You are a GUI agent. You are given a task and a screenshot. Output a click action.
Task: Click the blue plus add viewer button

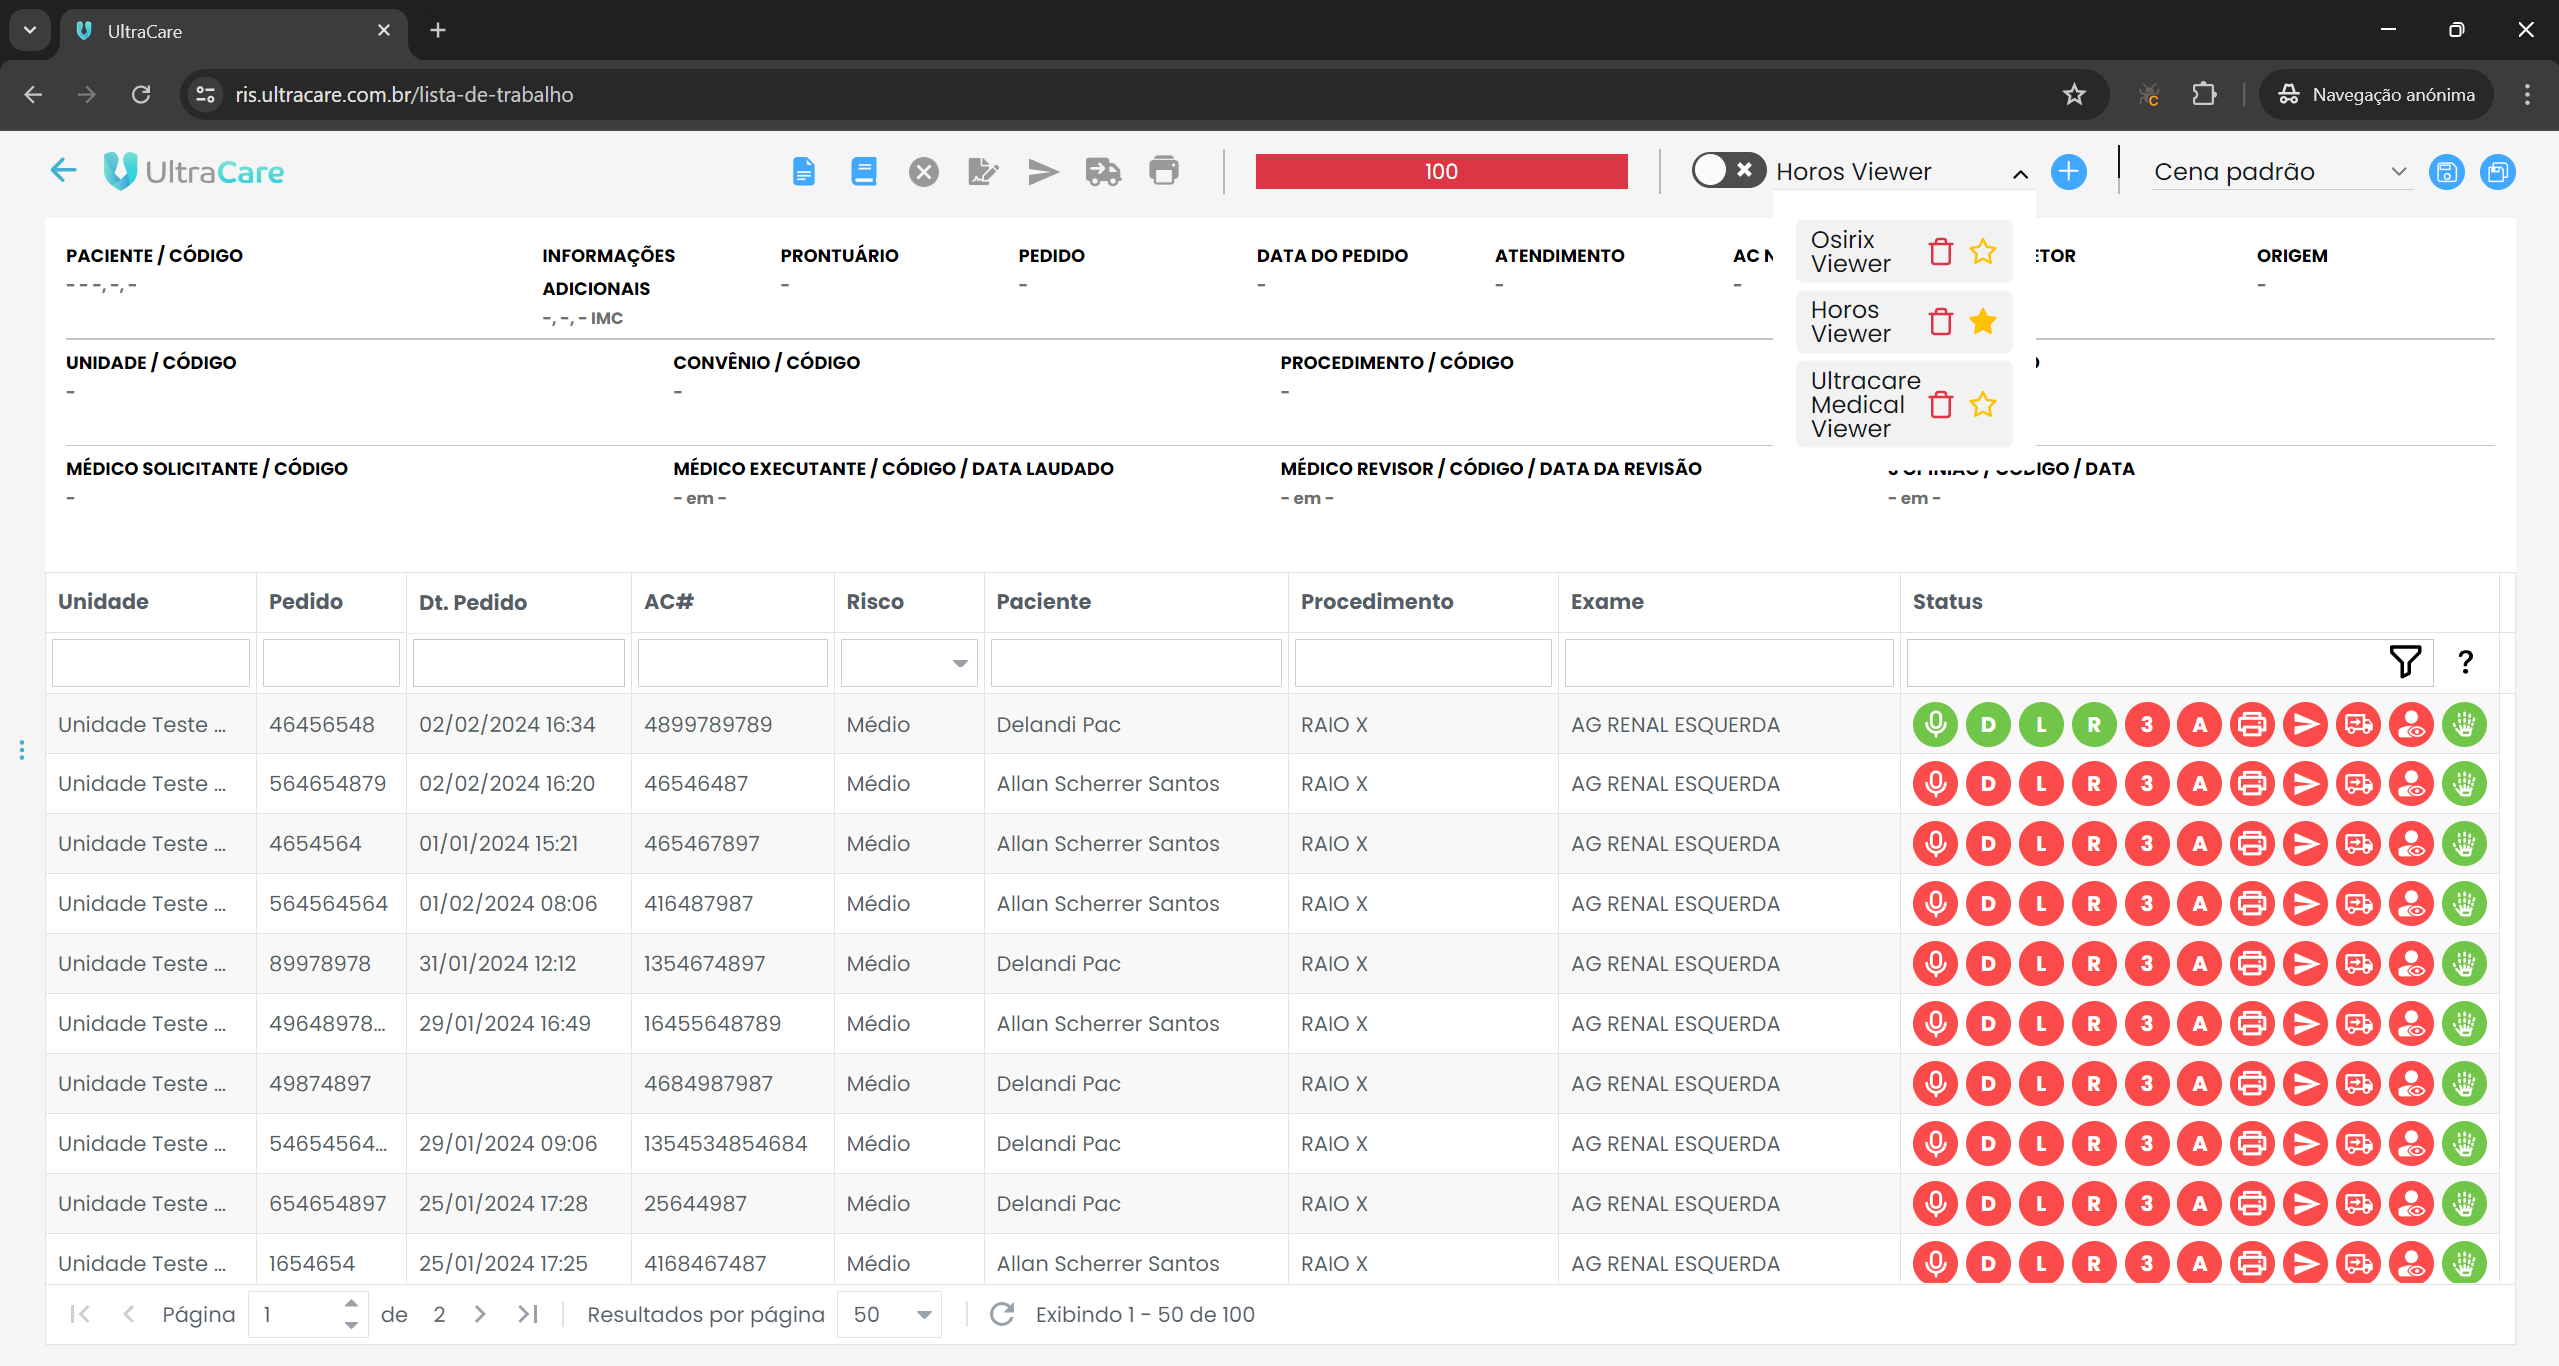coord(2068,172)
